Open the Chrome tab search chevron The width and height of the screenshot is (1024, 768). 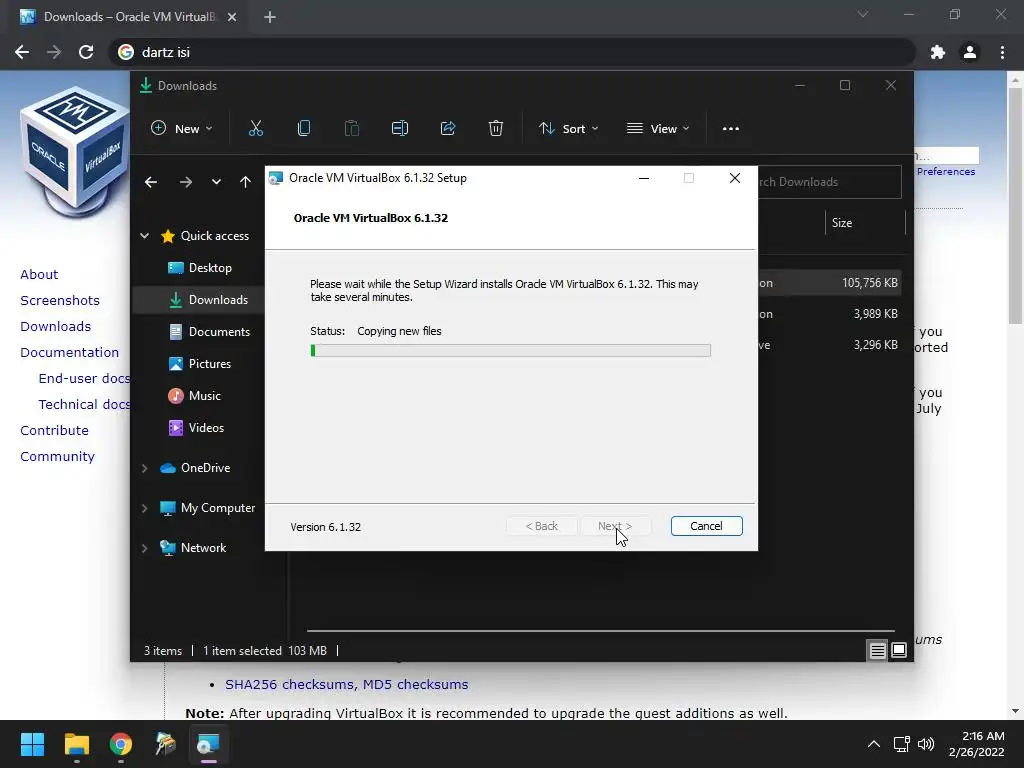point(863,14)
